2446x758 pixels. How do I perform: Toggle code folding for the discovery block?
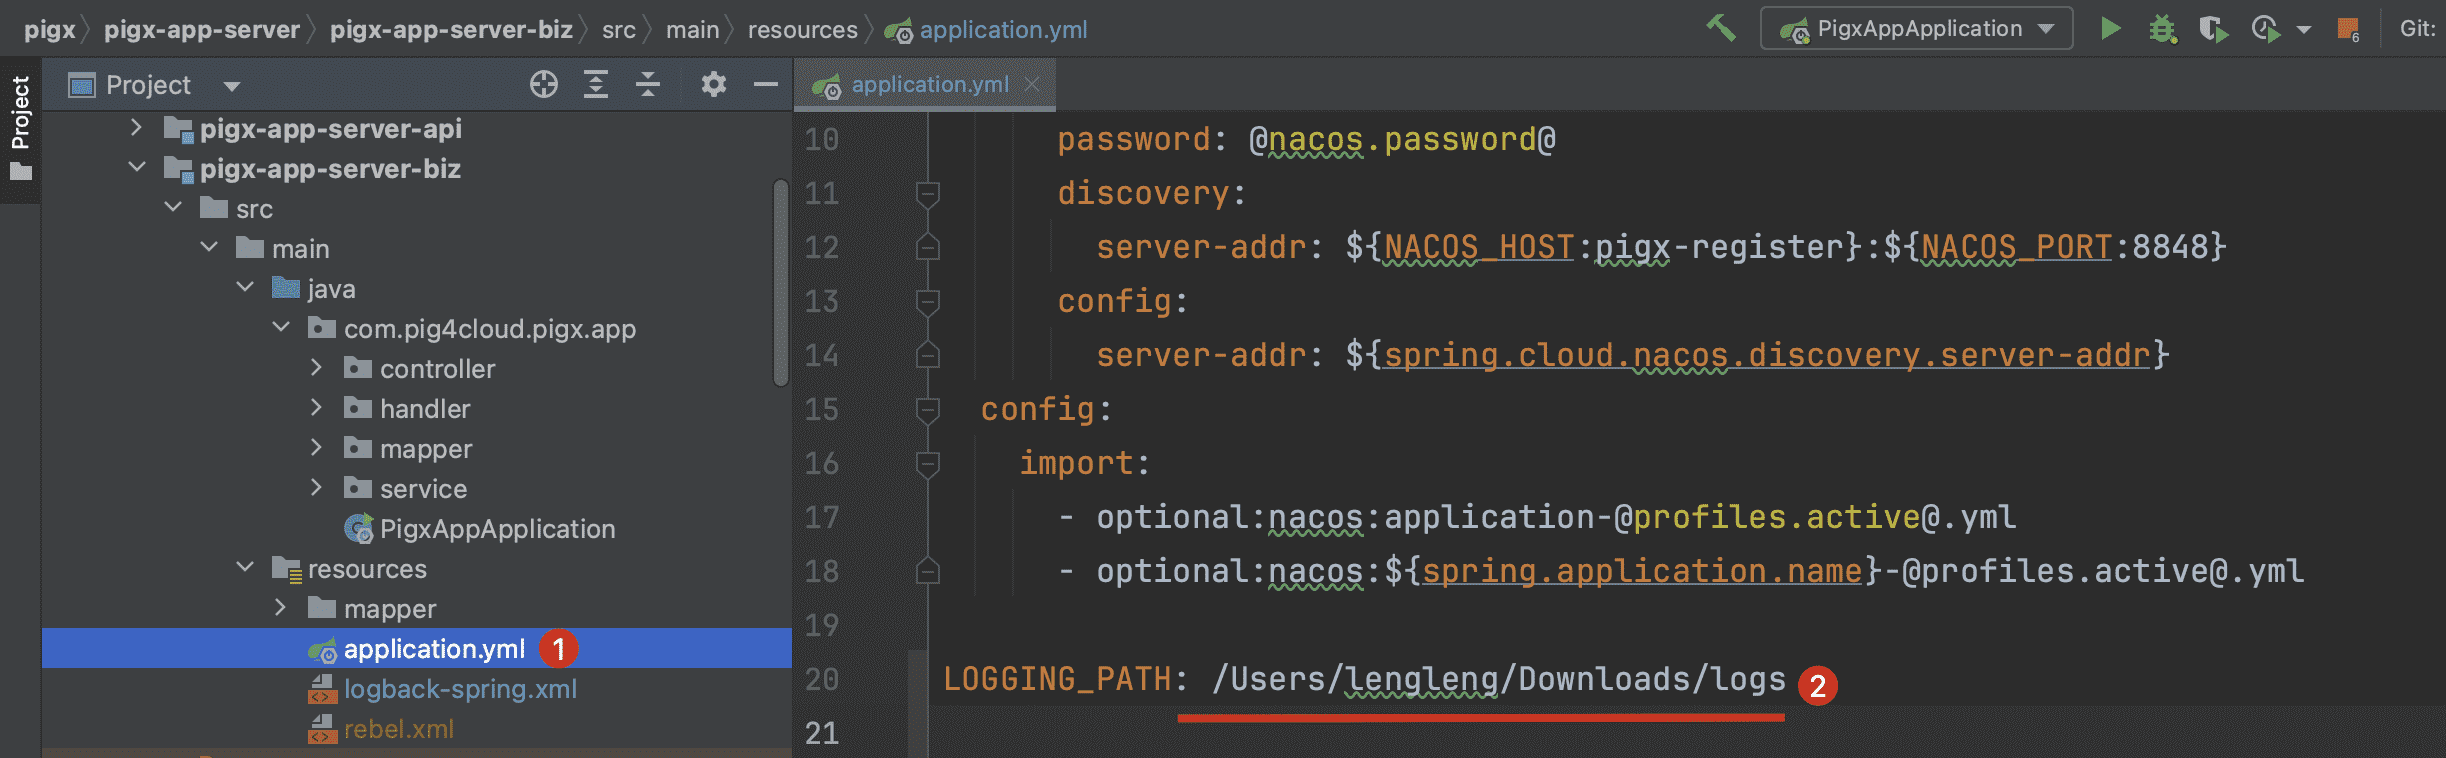point(927,193)
